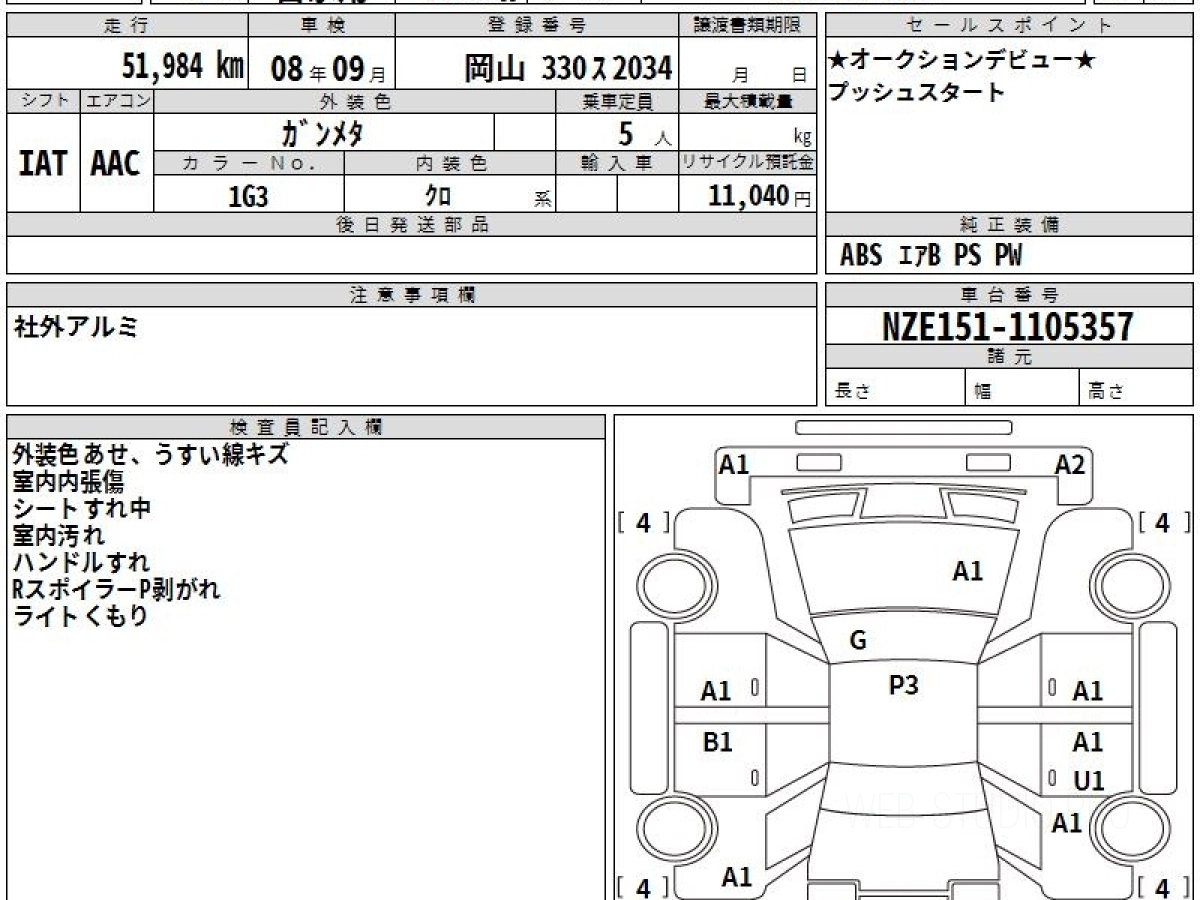Select the IAT shift value

[x=43, y=163]
